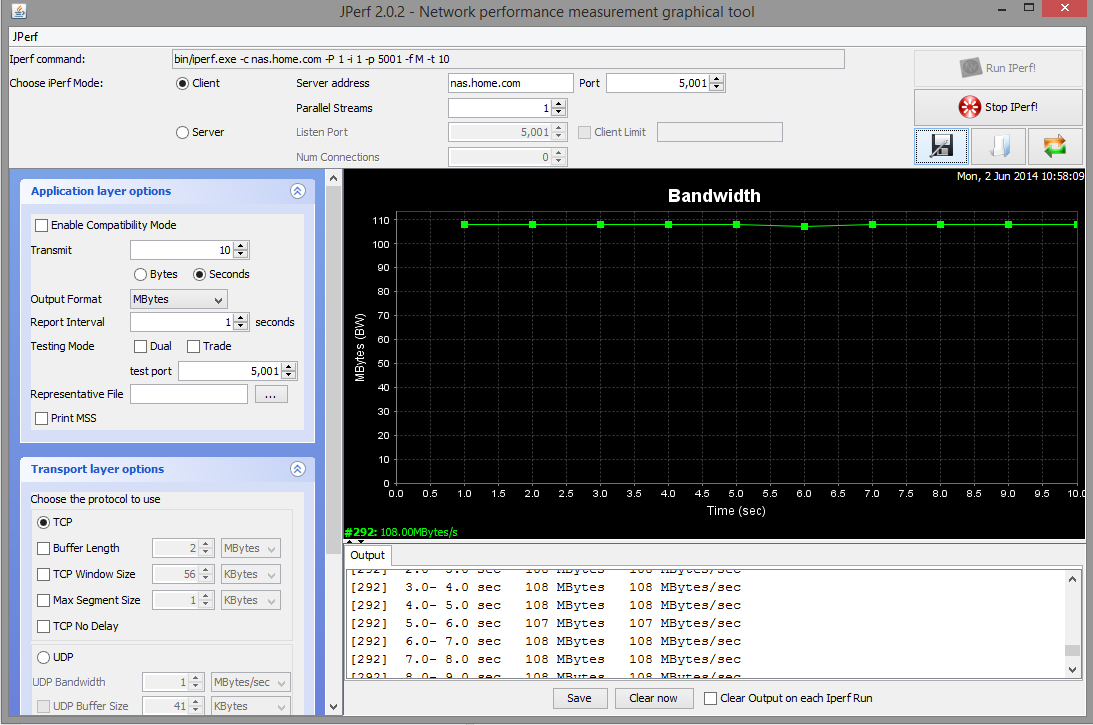
Task: Open the JPerf menu
Action: point(25,37)
